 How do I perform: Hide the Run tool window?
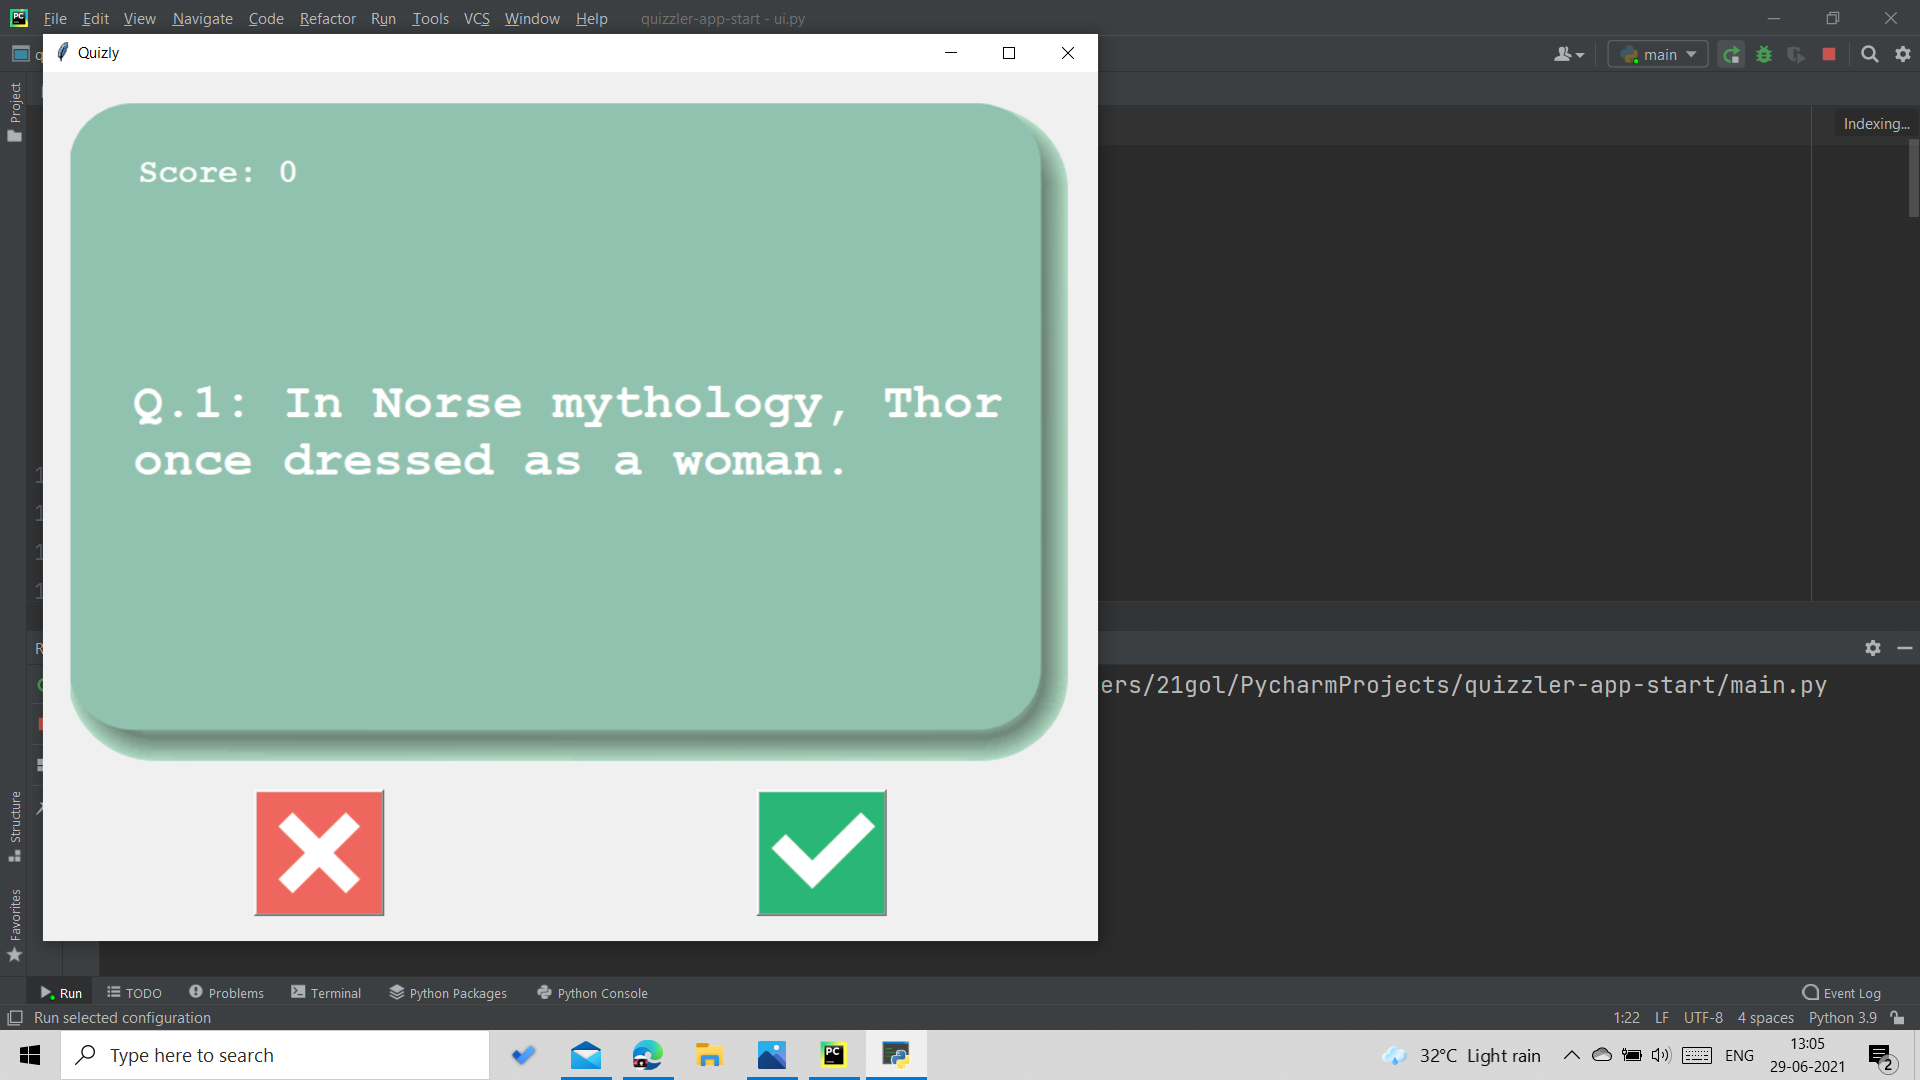point(1905,648)
